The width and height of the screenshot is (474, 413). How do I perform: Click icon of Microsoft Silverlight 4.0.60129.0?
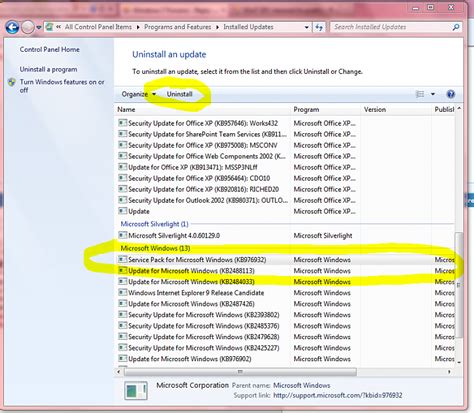pos(123,235)
